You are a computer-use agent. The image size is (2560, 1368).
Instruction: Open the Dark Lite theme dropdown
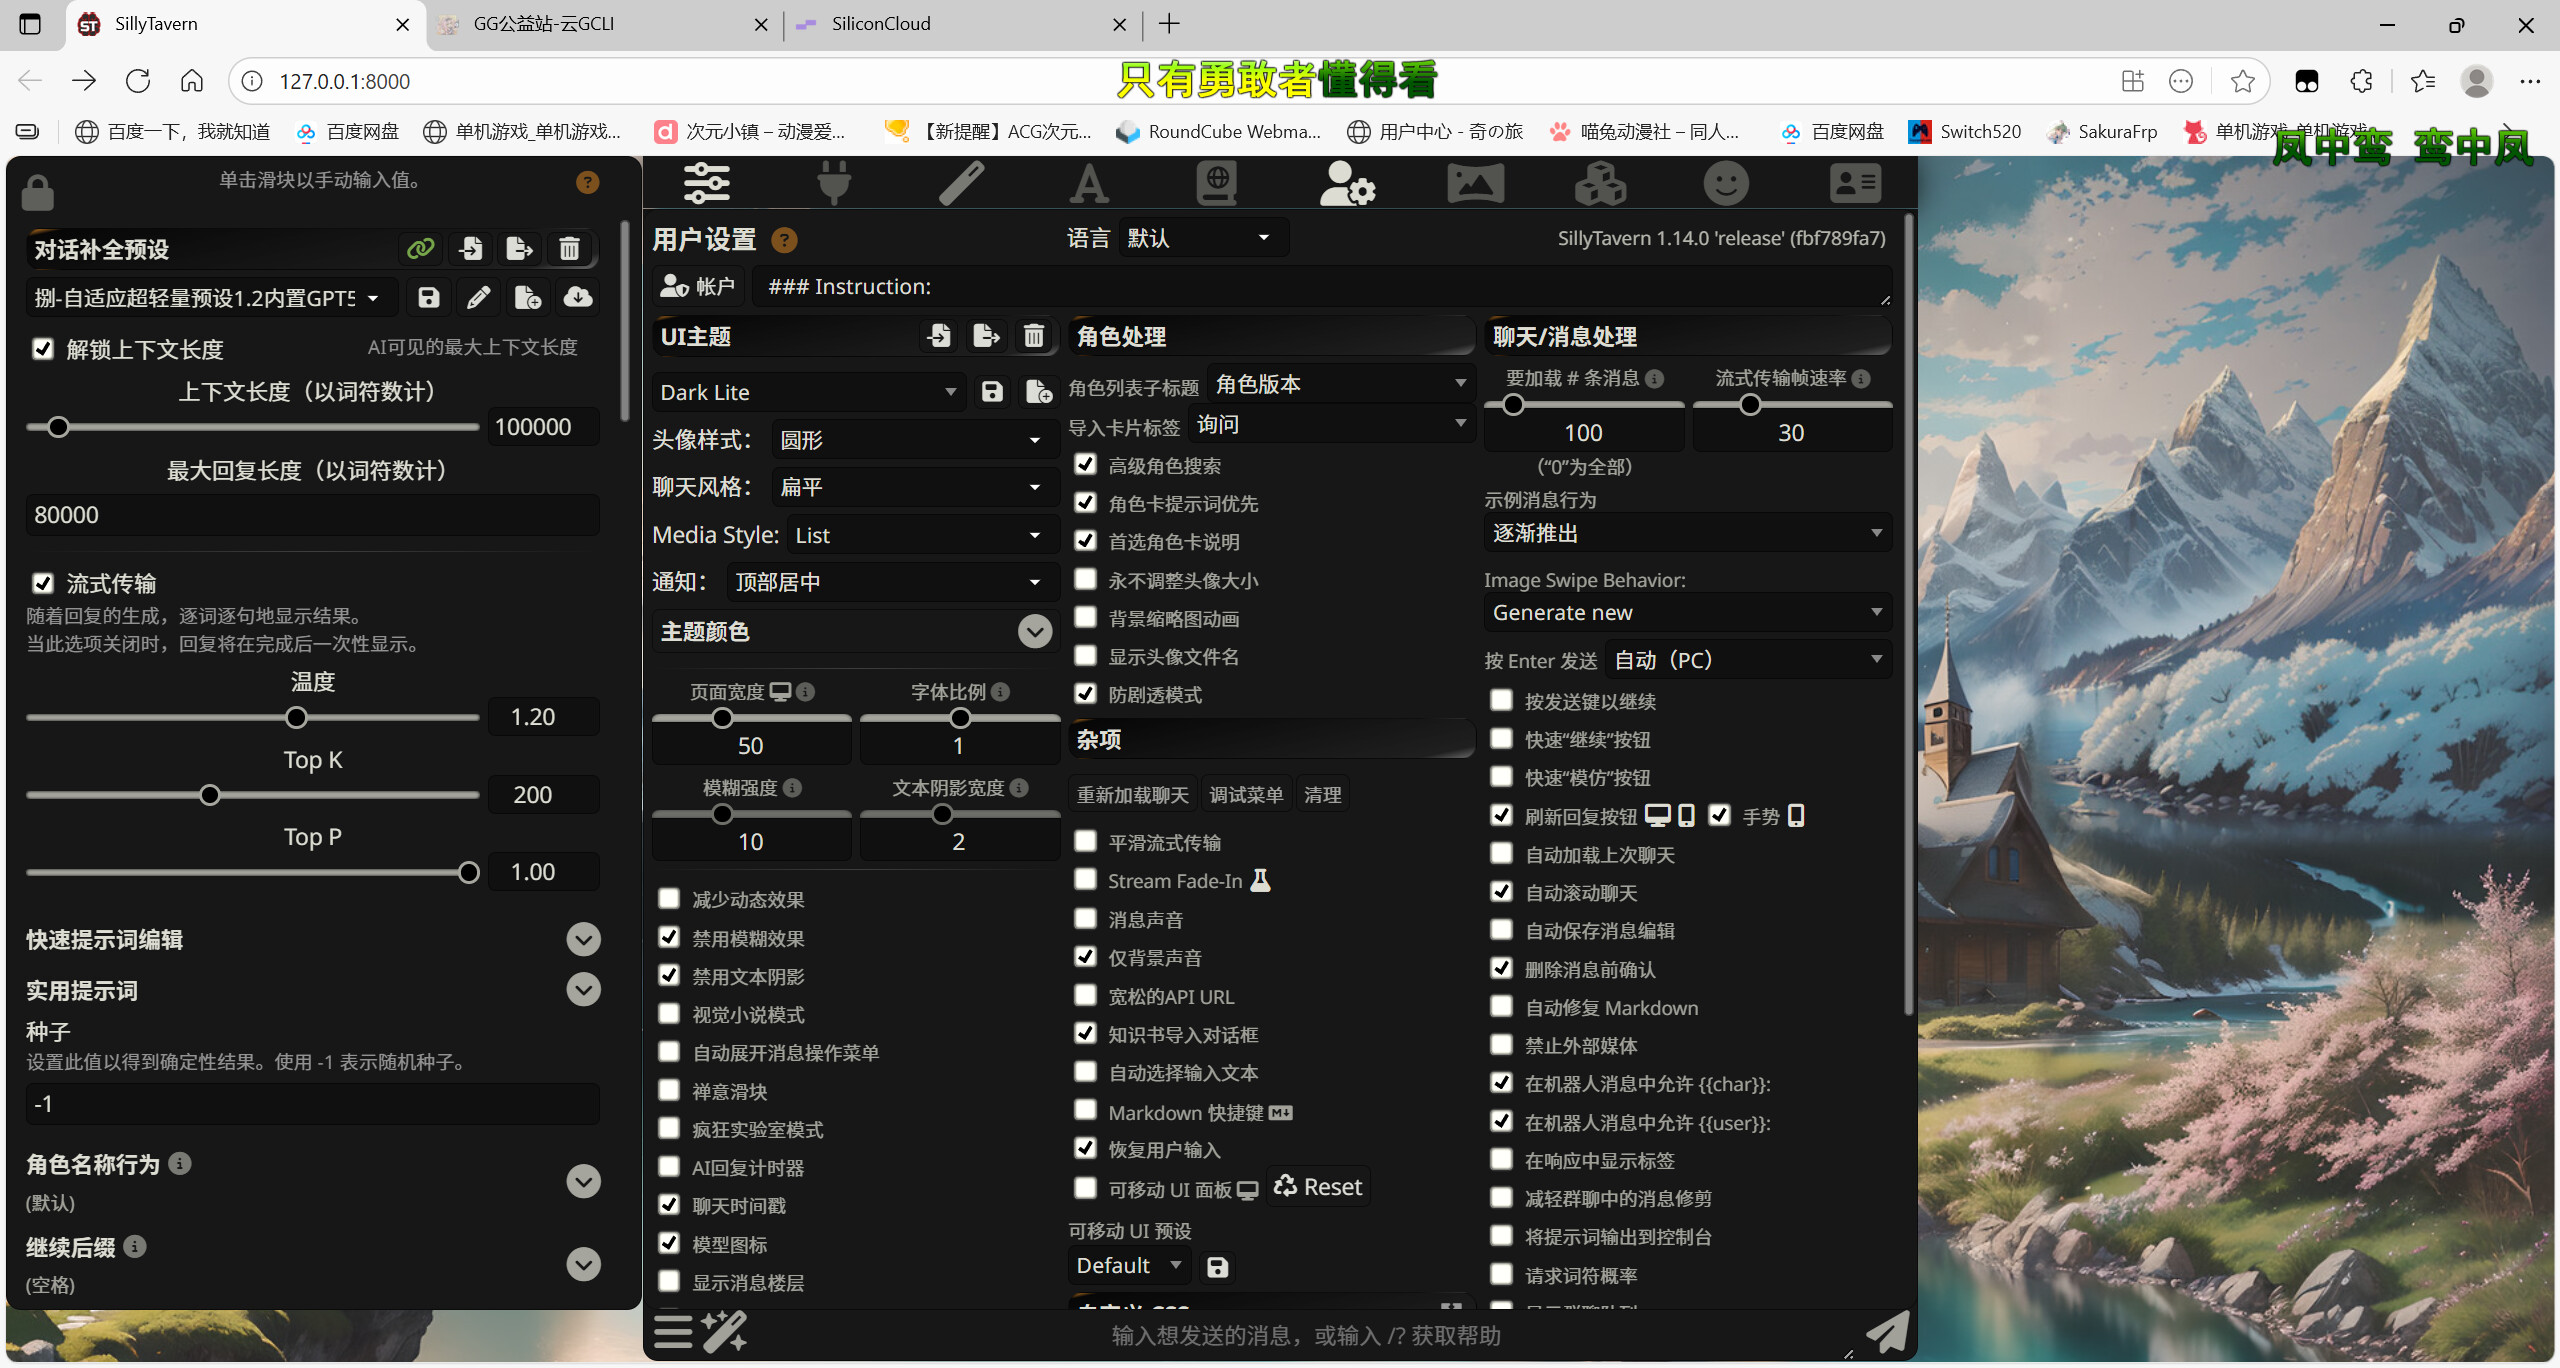point(808,392)
